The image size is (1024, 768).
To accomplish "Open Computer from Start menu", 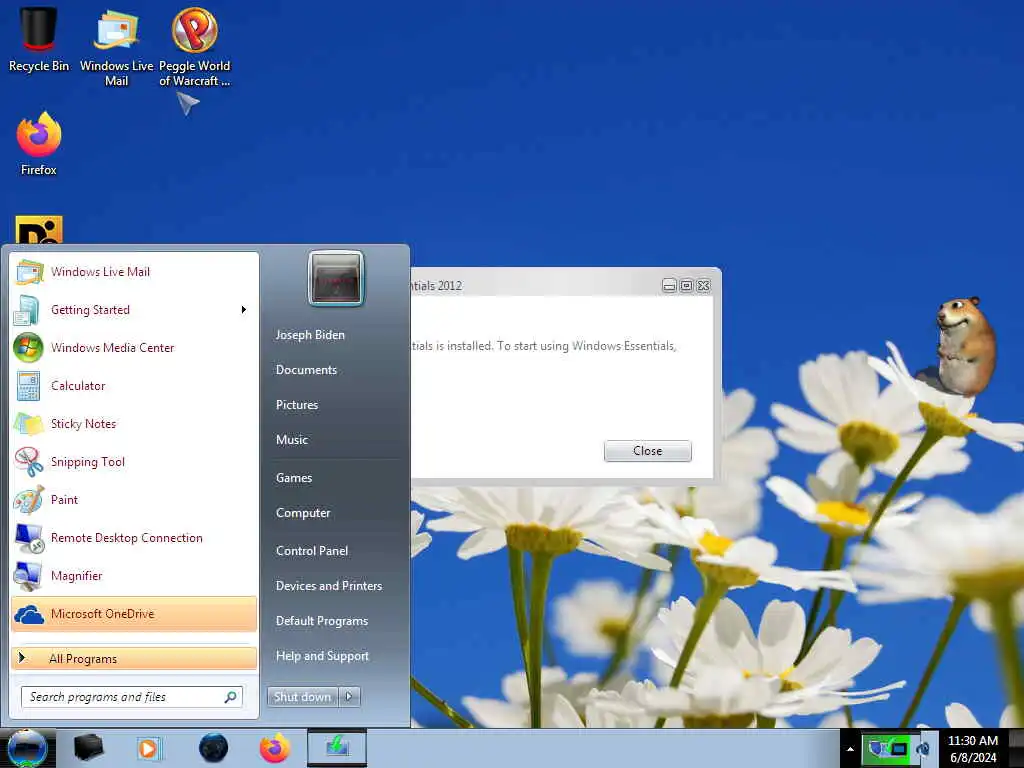I will (303, 513).
